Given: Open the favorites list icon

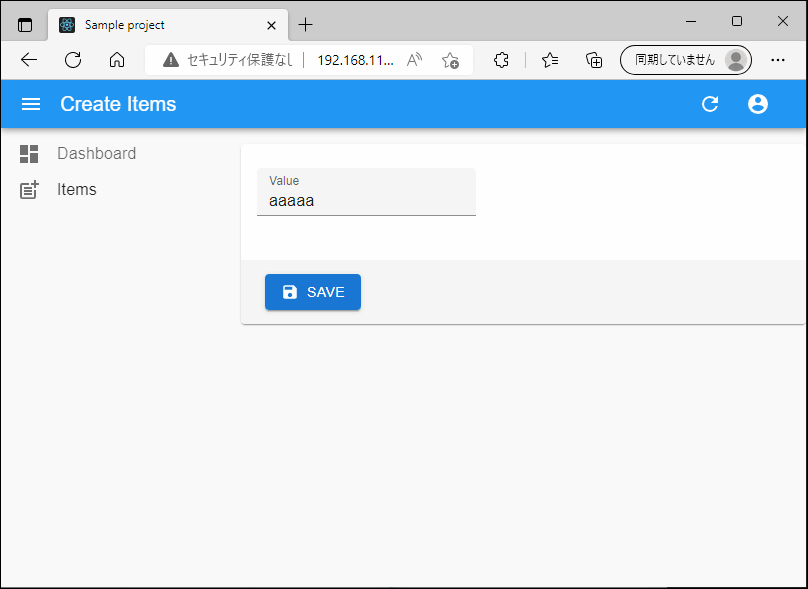Looking at the screenshot, I should click(550, 60).
